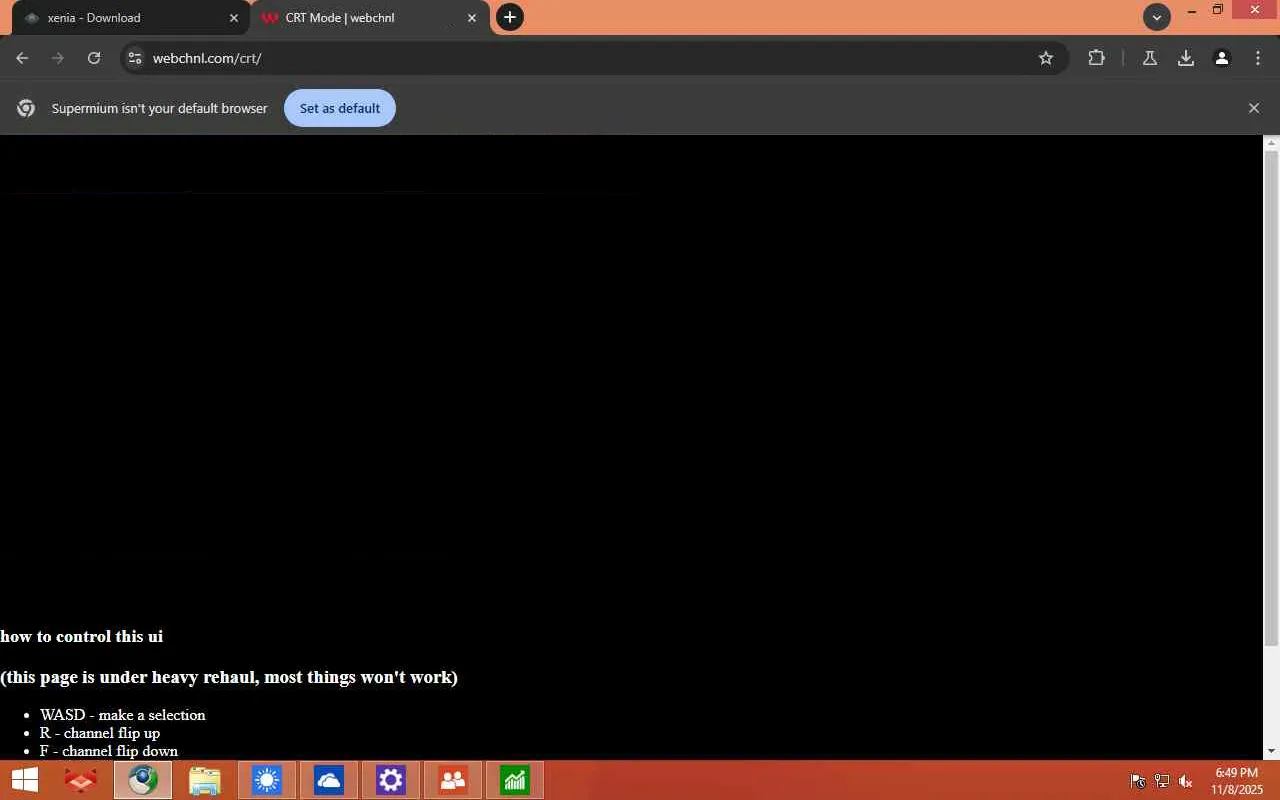Viewport: 1280px width, 800px height.
Task: Click the Supermium browser taskbar icon
Action: coord(142,780)
